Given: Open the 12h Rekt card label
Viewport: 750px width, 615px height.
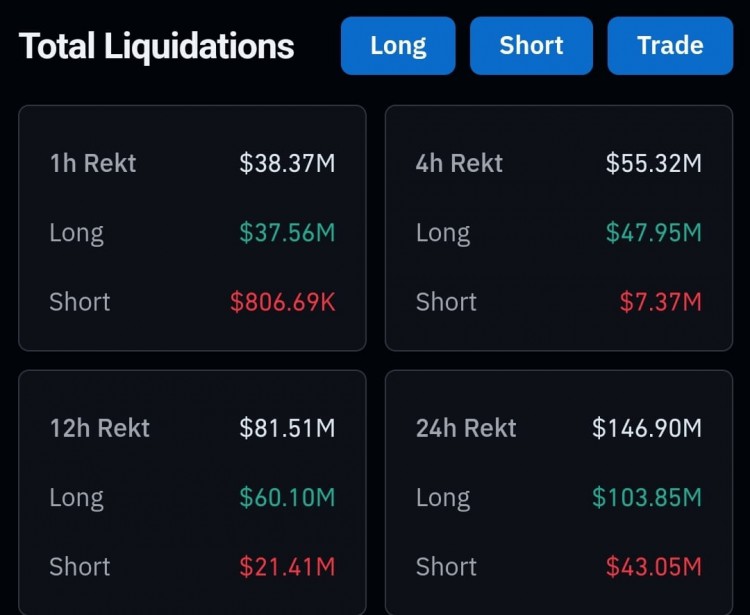Looking at the screenshot, I should (x=99, y=428).
